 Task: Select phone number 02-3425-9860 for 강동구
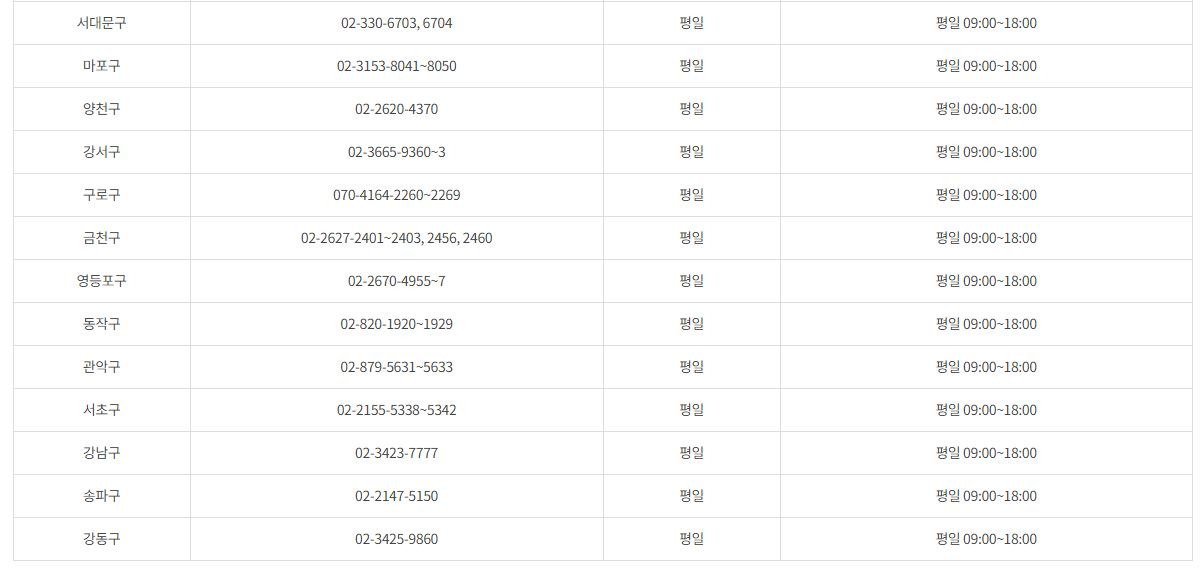(397, 539)
